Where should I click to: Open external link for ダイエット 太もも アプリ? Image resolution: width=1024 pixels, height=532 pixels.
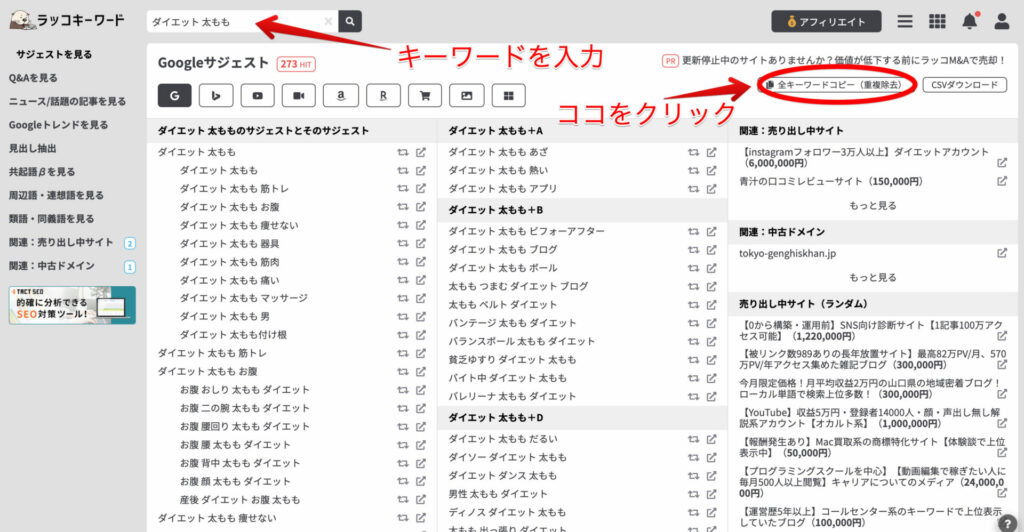coord(711,189)
